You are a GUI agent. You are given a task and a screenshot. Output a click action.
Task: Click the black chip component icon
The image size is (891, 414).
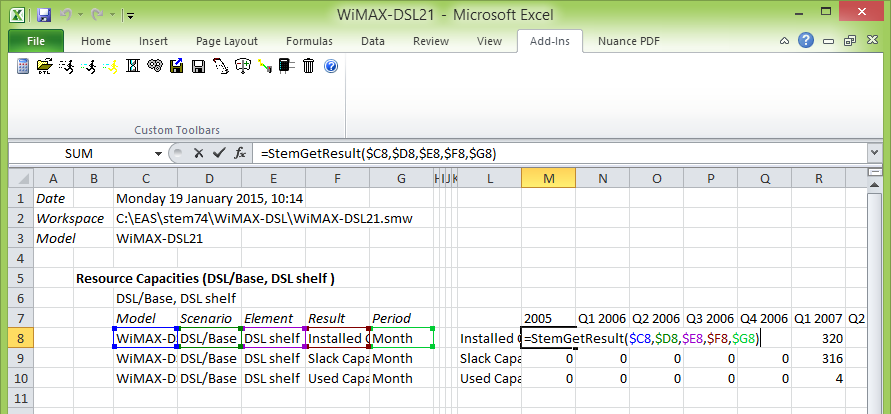pyautogui.click(x=287, y=66)
